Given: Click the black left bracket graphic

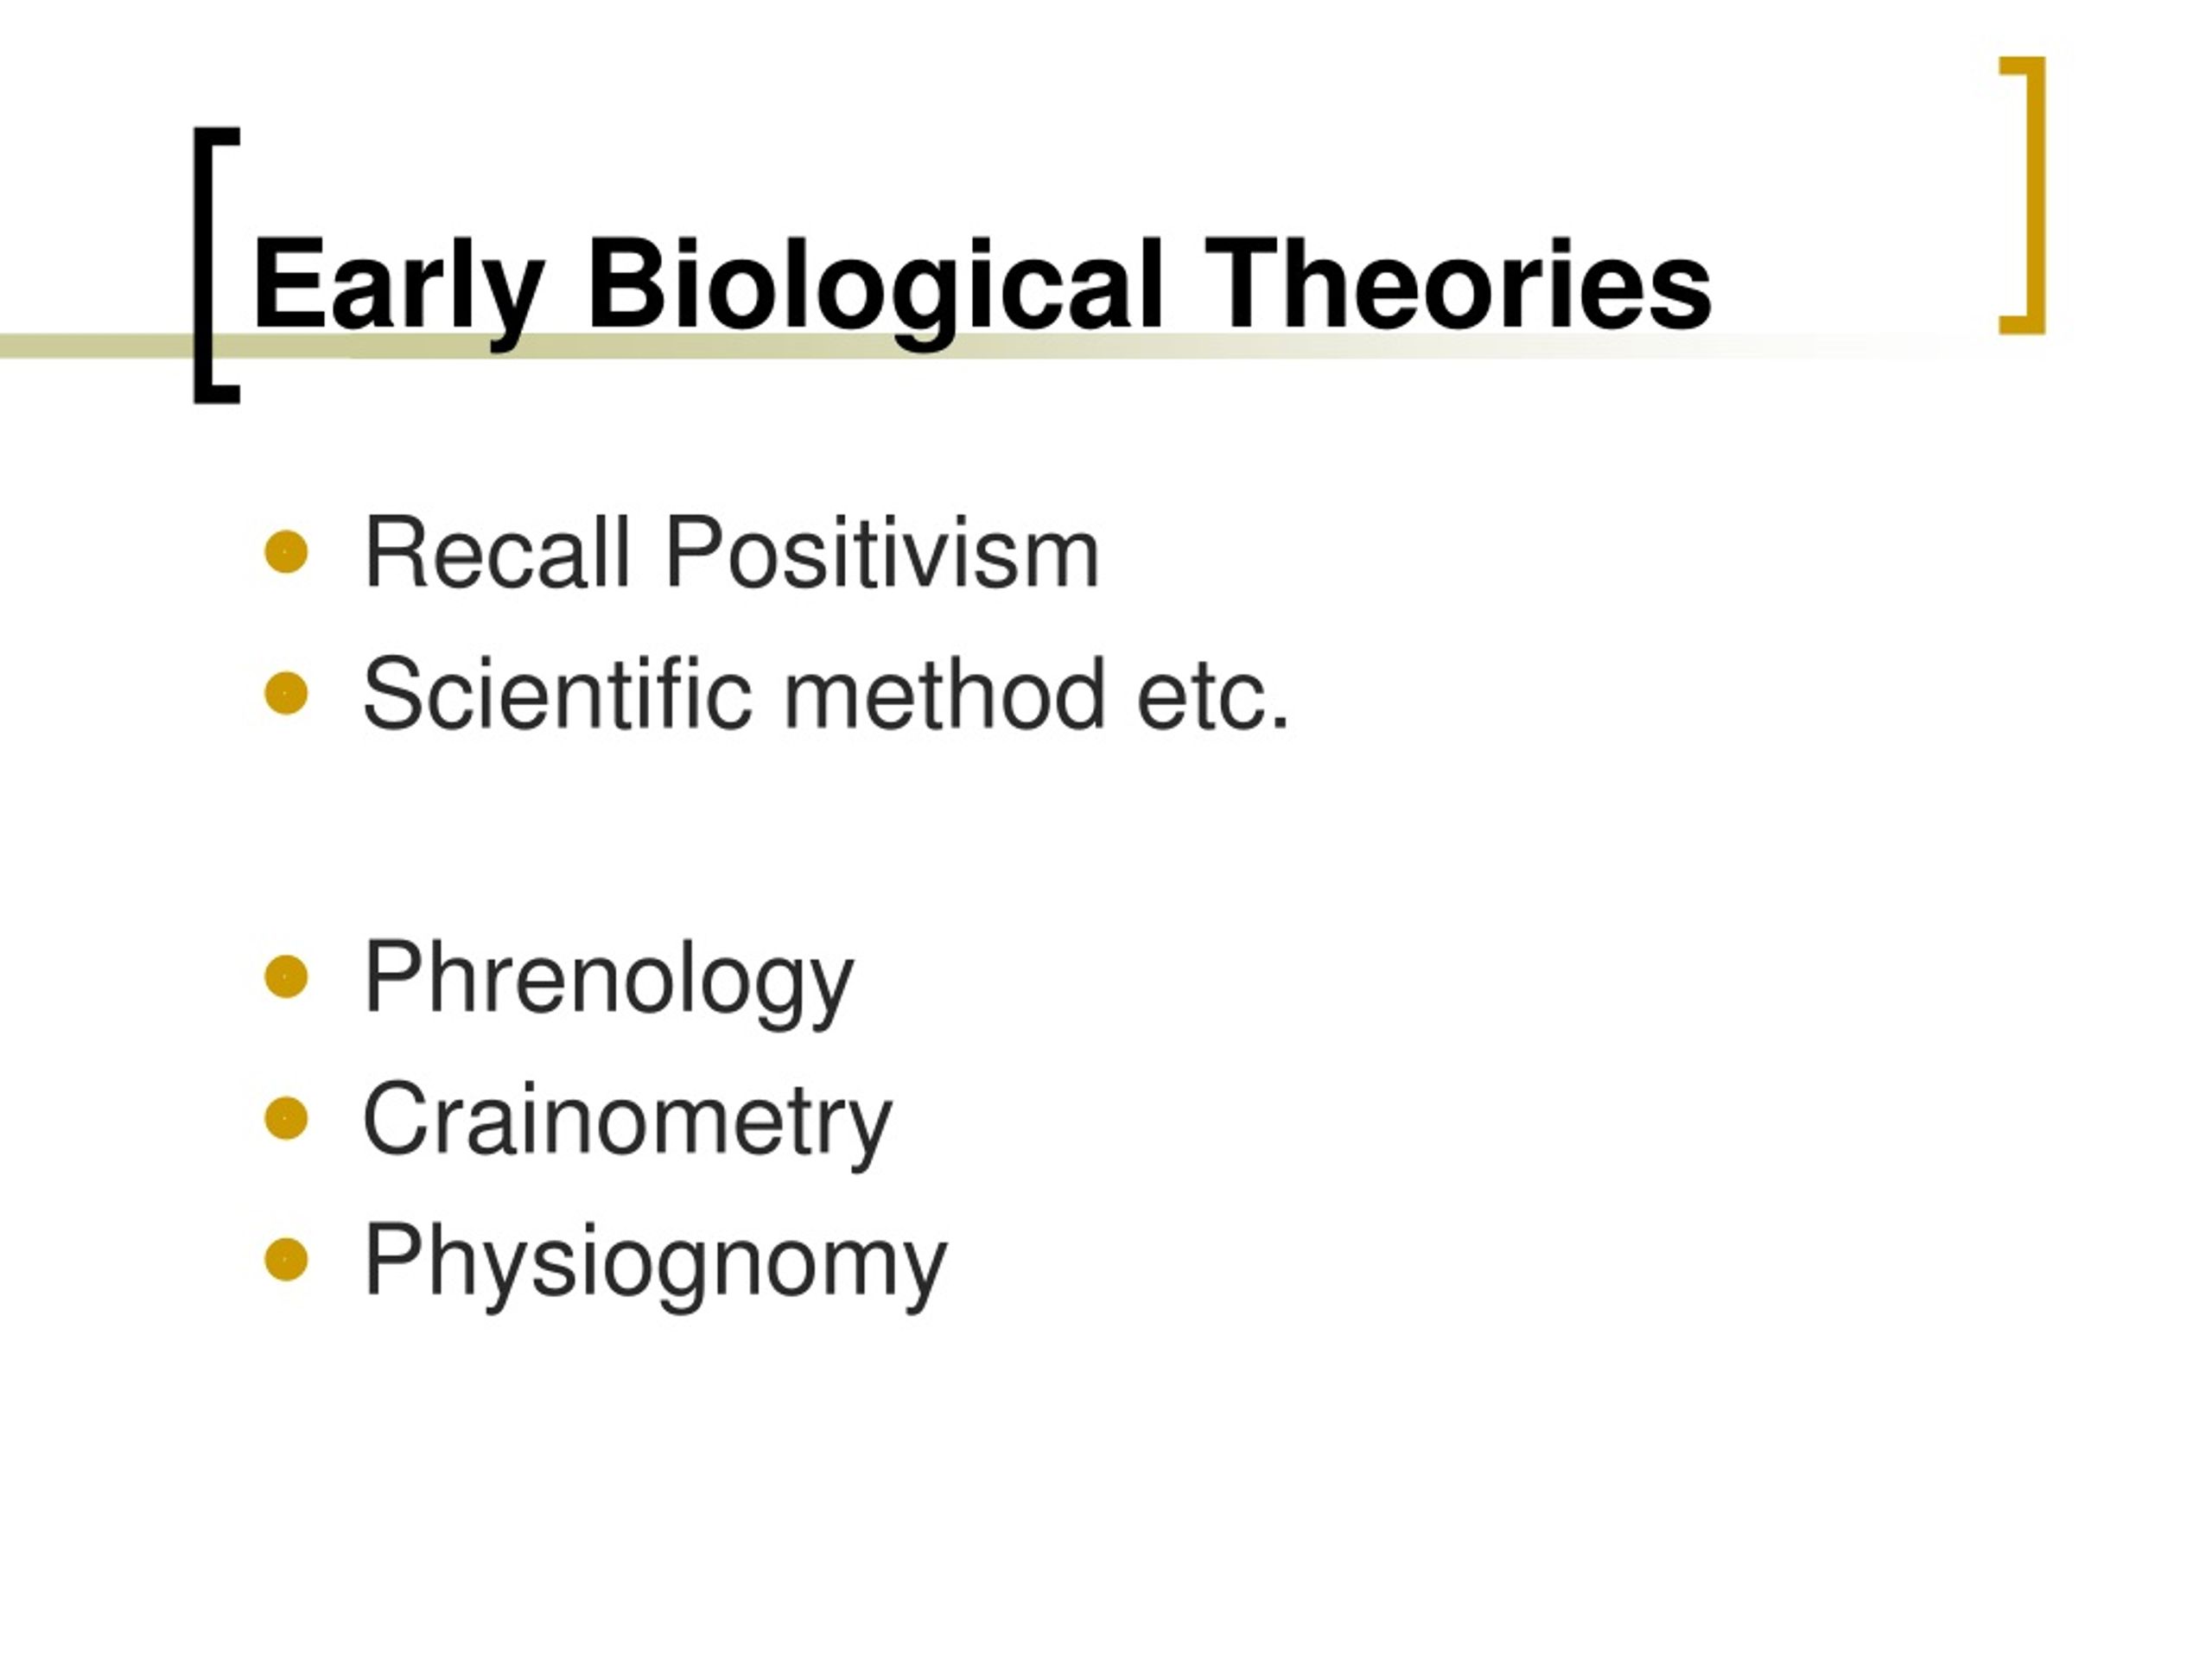Looking at the screenshot, I should pyautogui.click(x=216, y=265).
